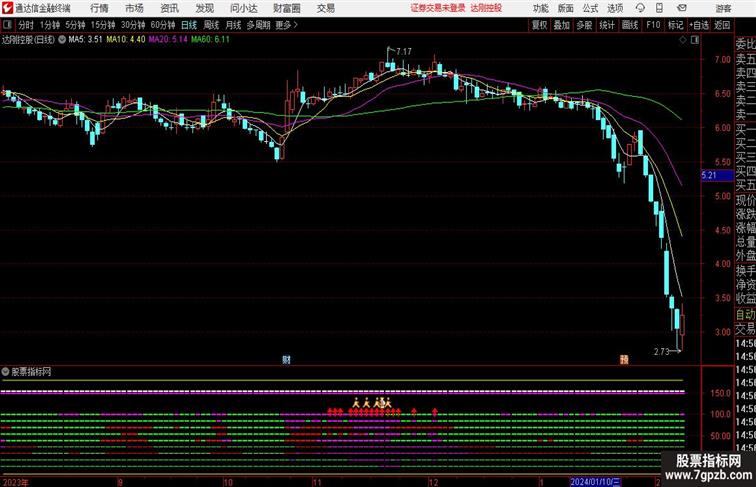756x487 pixels.
Task: Open the 功能 menu
Action: tap(540, 8)
